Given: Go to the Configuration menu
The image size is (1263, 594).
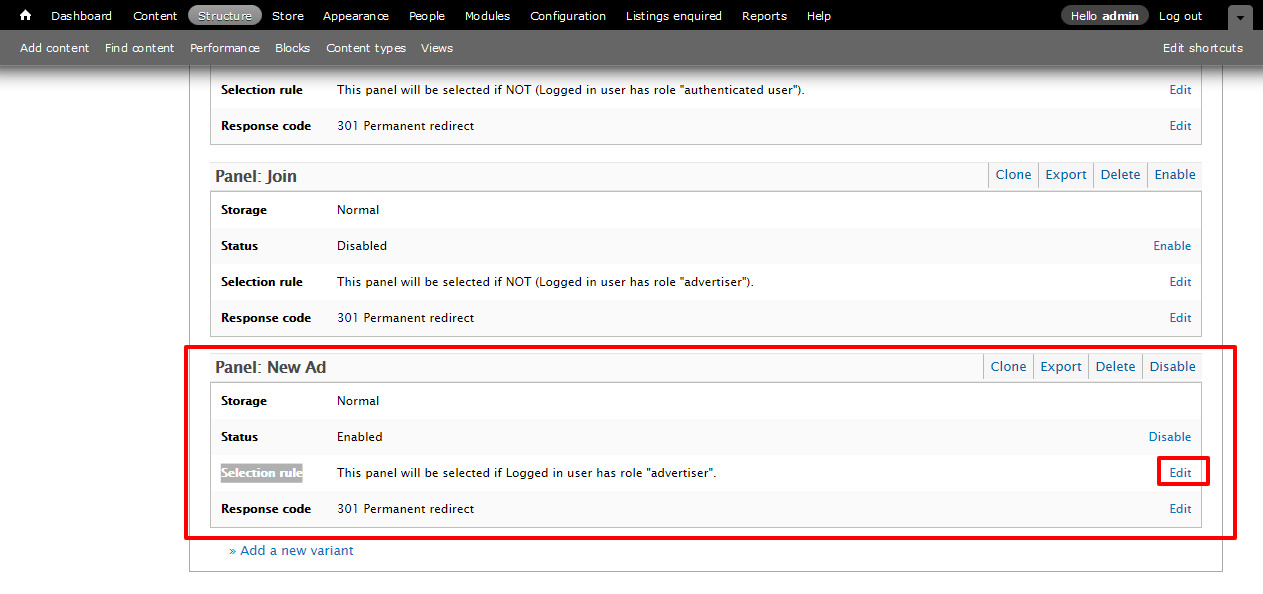Looking at the screenshot, I should pos(568,16).
